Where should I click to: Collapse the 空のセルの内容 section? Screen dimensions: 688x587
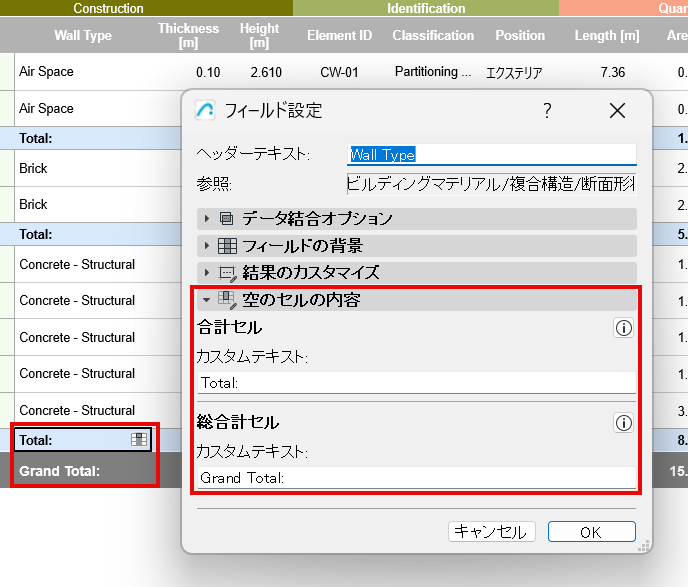206,300
